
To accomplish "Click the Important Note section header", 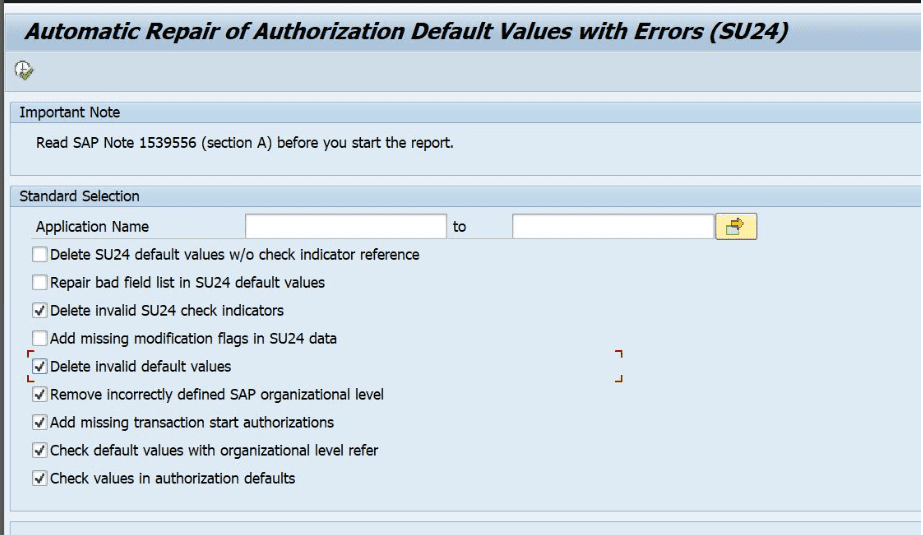I will click(x=70, y=113).
